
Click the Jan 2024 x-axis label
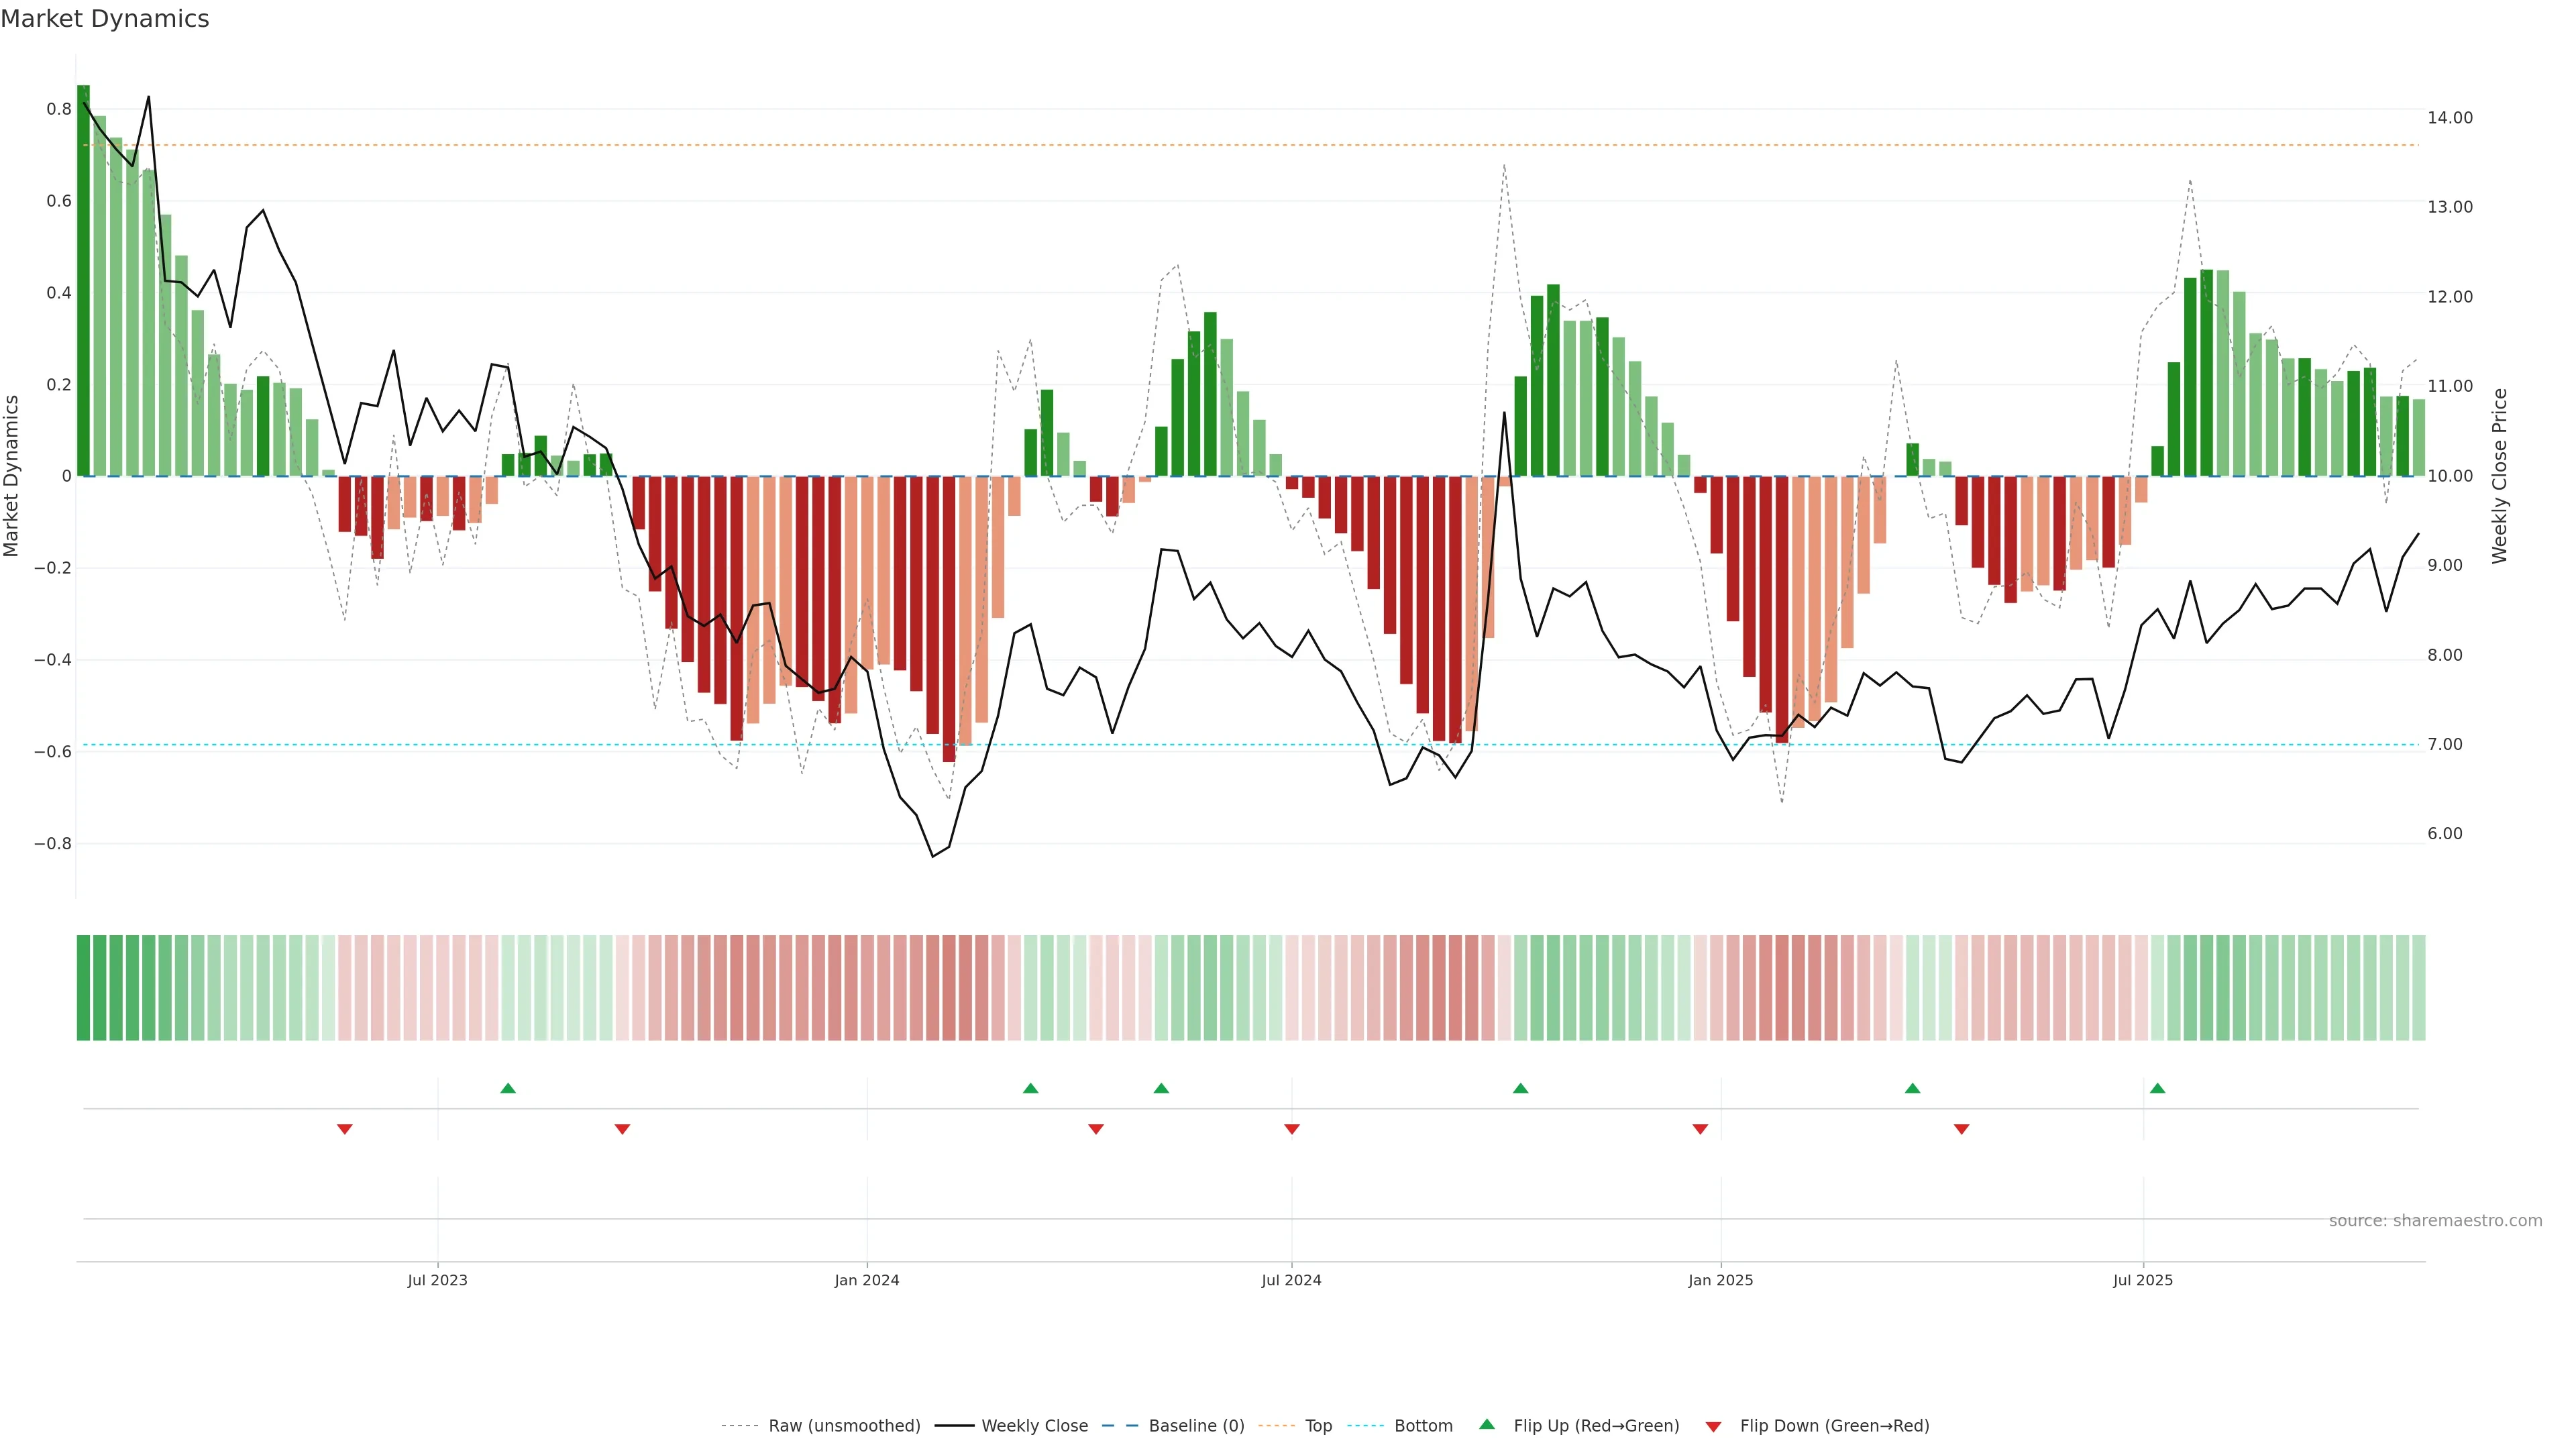click(x=866, y=1280)
